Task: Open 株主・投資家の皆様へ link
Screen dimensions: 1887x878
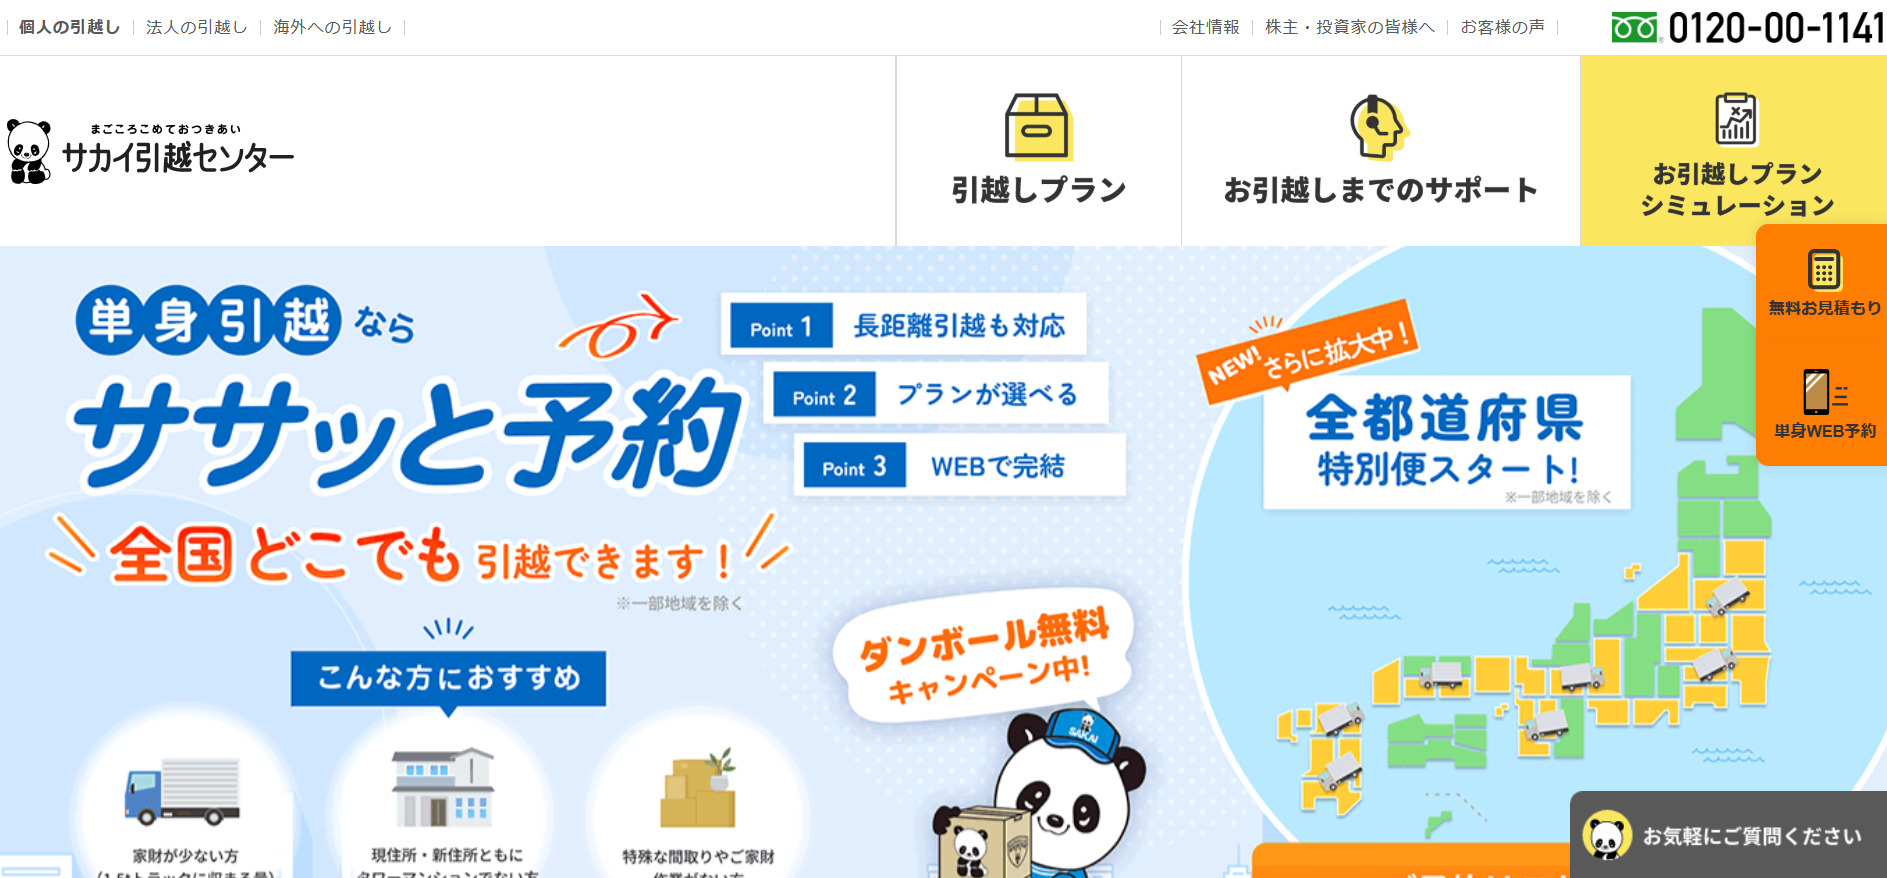Action: [1349, 27]
